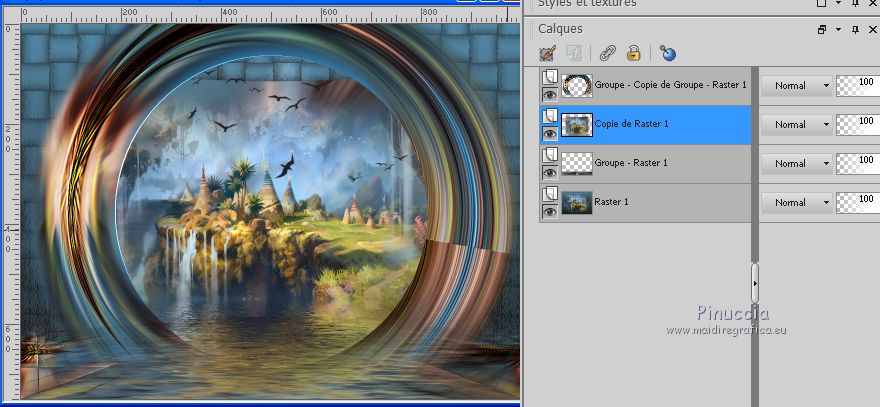Click the dark landscape thumbnail of the bottom Raster 1 row
This screenshot has width=880, height=407.
tap(577, 203)
